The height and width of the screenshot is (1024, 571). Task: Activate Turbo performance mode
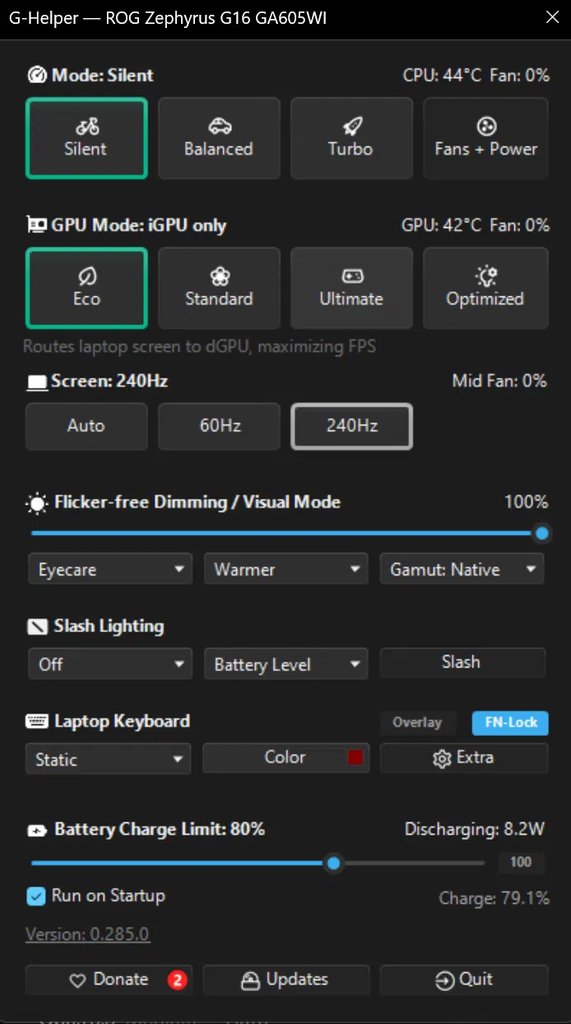click(351, 138)
